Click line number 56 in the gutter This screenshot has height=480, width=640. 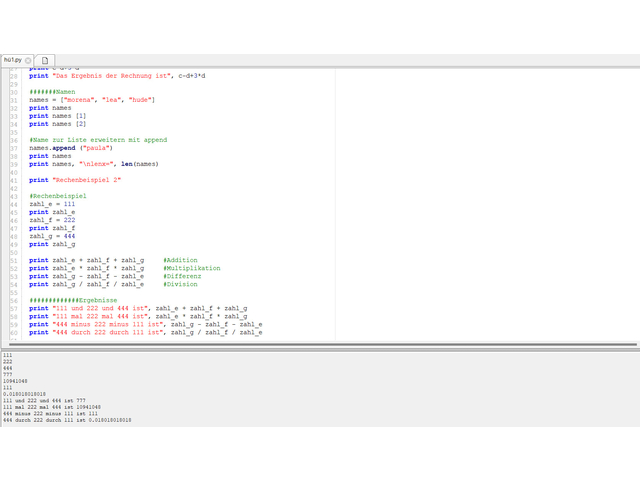(x=13, y=300)
